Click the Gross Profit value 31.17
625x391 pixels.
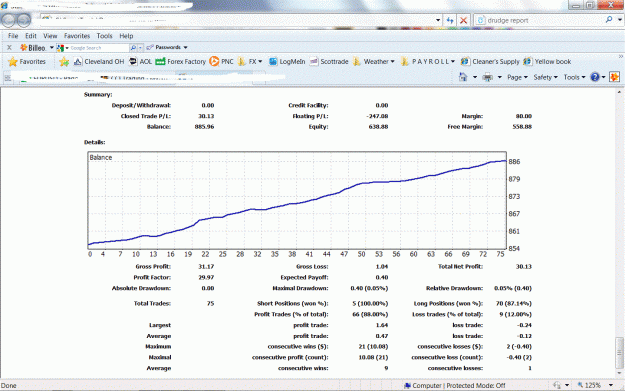coord(206,267)
